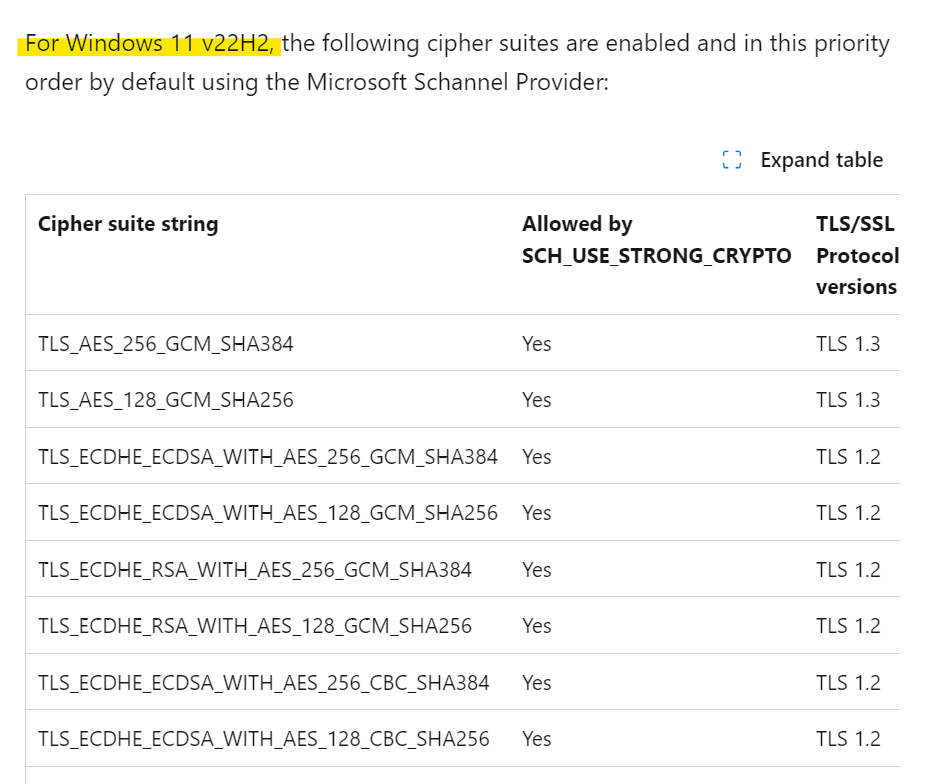The image size is (932, 784).
Task: Click the TLS_ECDHE_ECDSA_WITH_AES_256_GCM_SHA384 cell
Action: point(268,457)
